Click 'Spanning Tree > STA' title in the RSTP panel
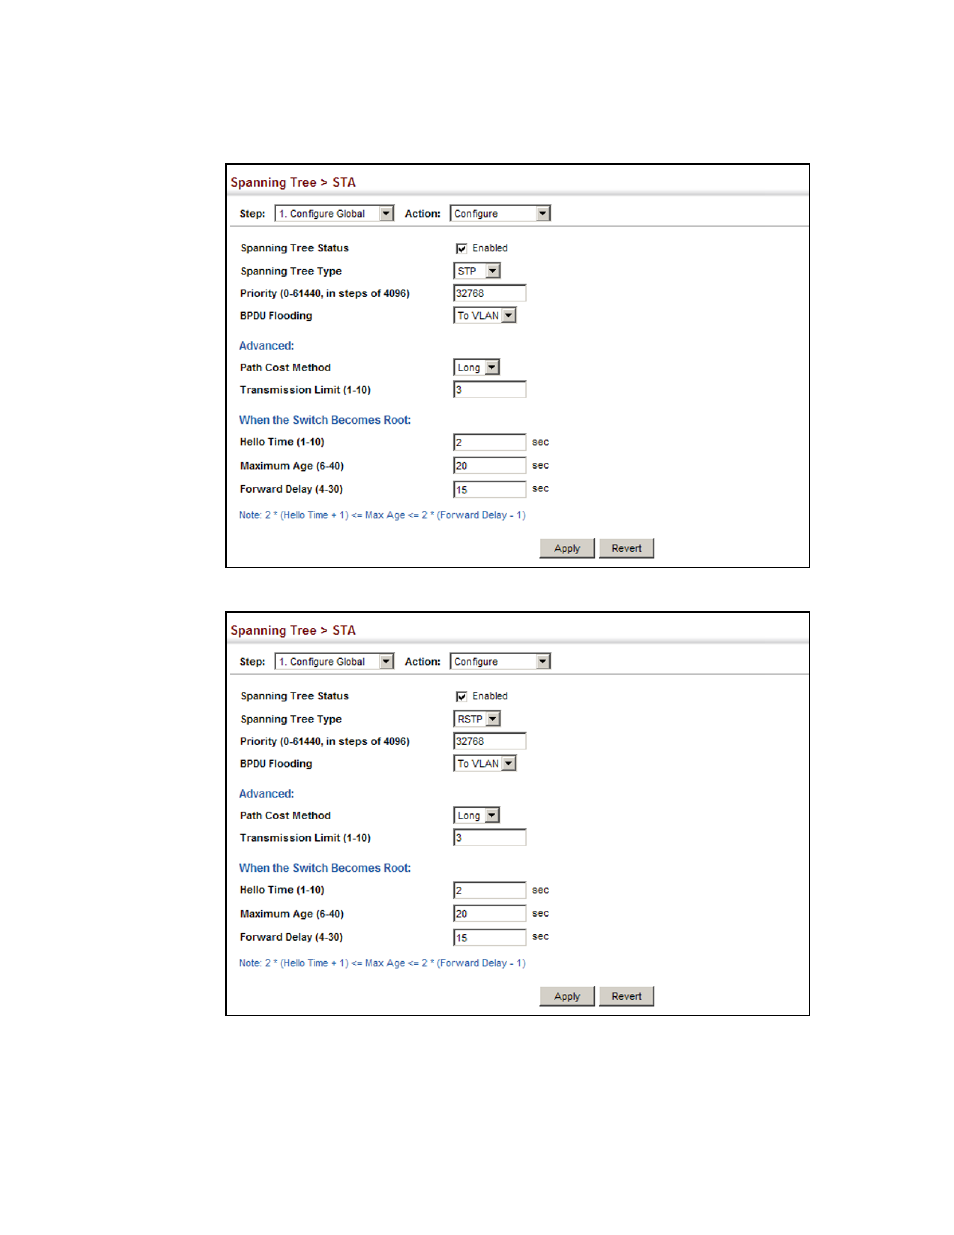The height and width of the screenshot is (1235, 954). pos(293,631)
